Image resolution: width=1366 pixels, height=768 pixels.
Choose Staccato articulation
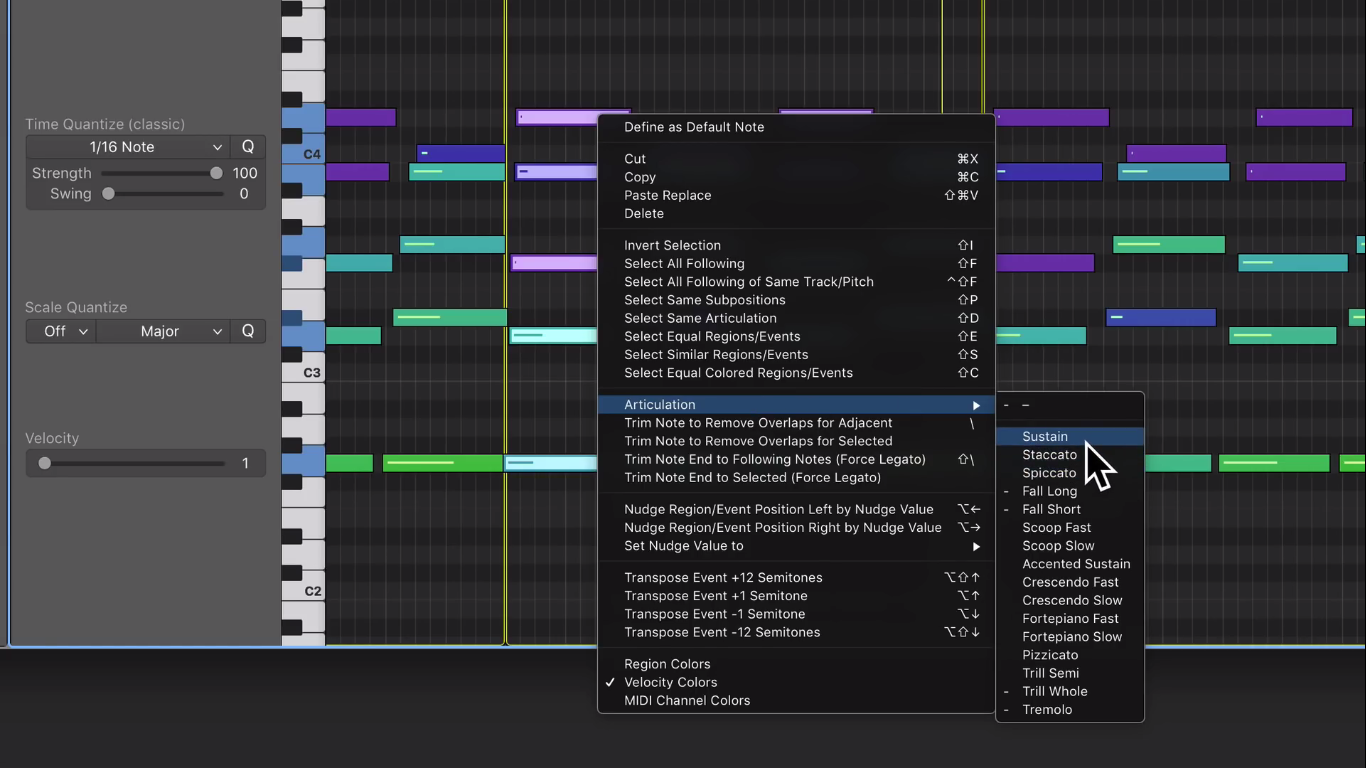point(1070,455)
